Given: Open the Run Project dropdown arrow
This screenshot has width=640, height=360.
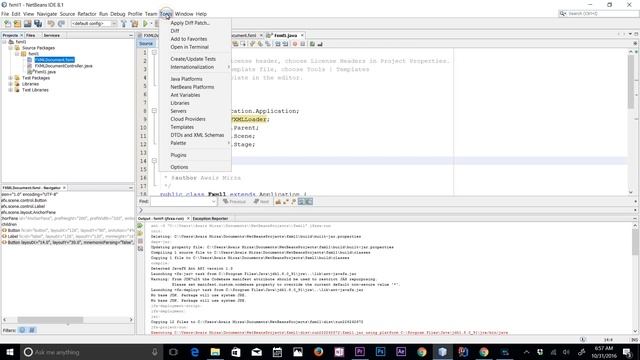Looking at the screenshot, I should 151,24.
